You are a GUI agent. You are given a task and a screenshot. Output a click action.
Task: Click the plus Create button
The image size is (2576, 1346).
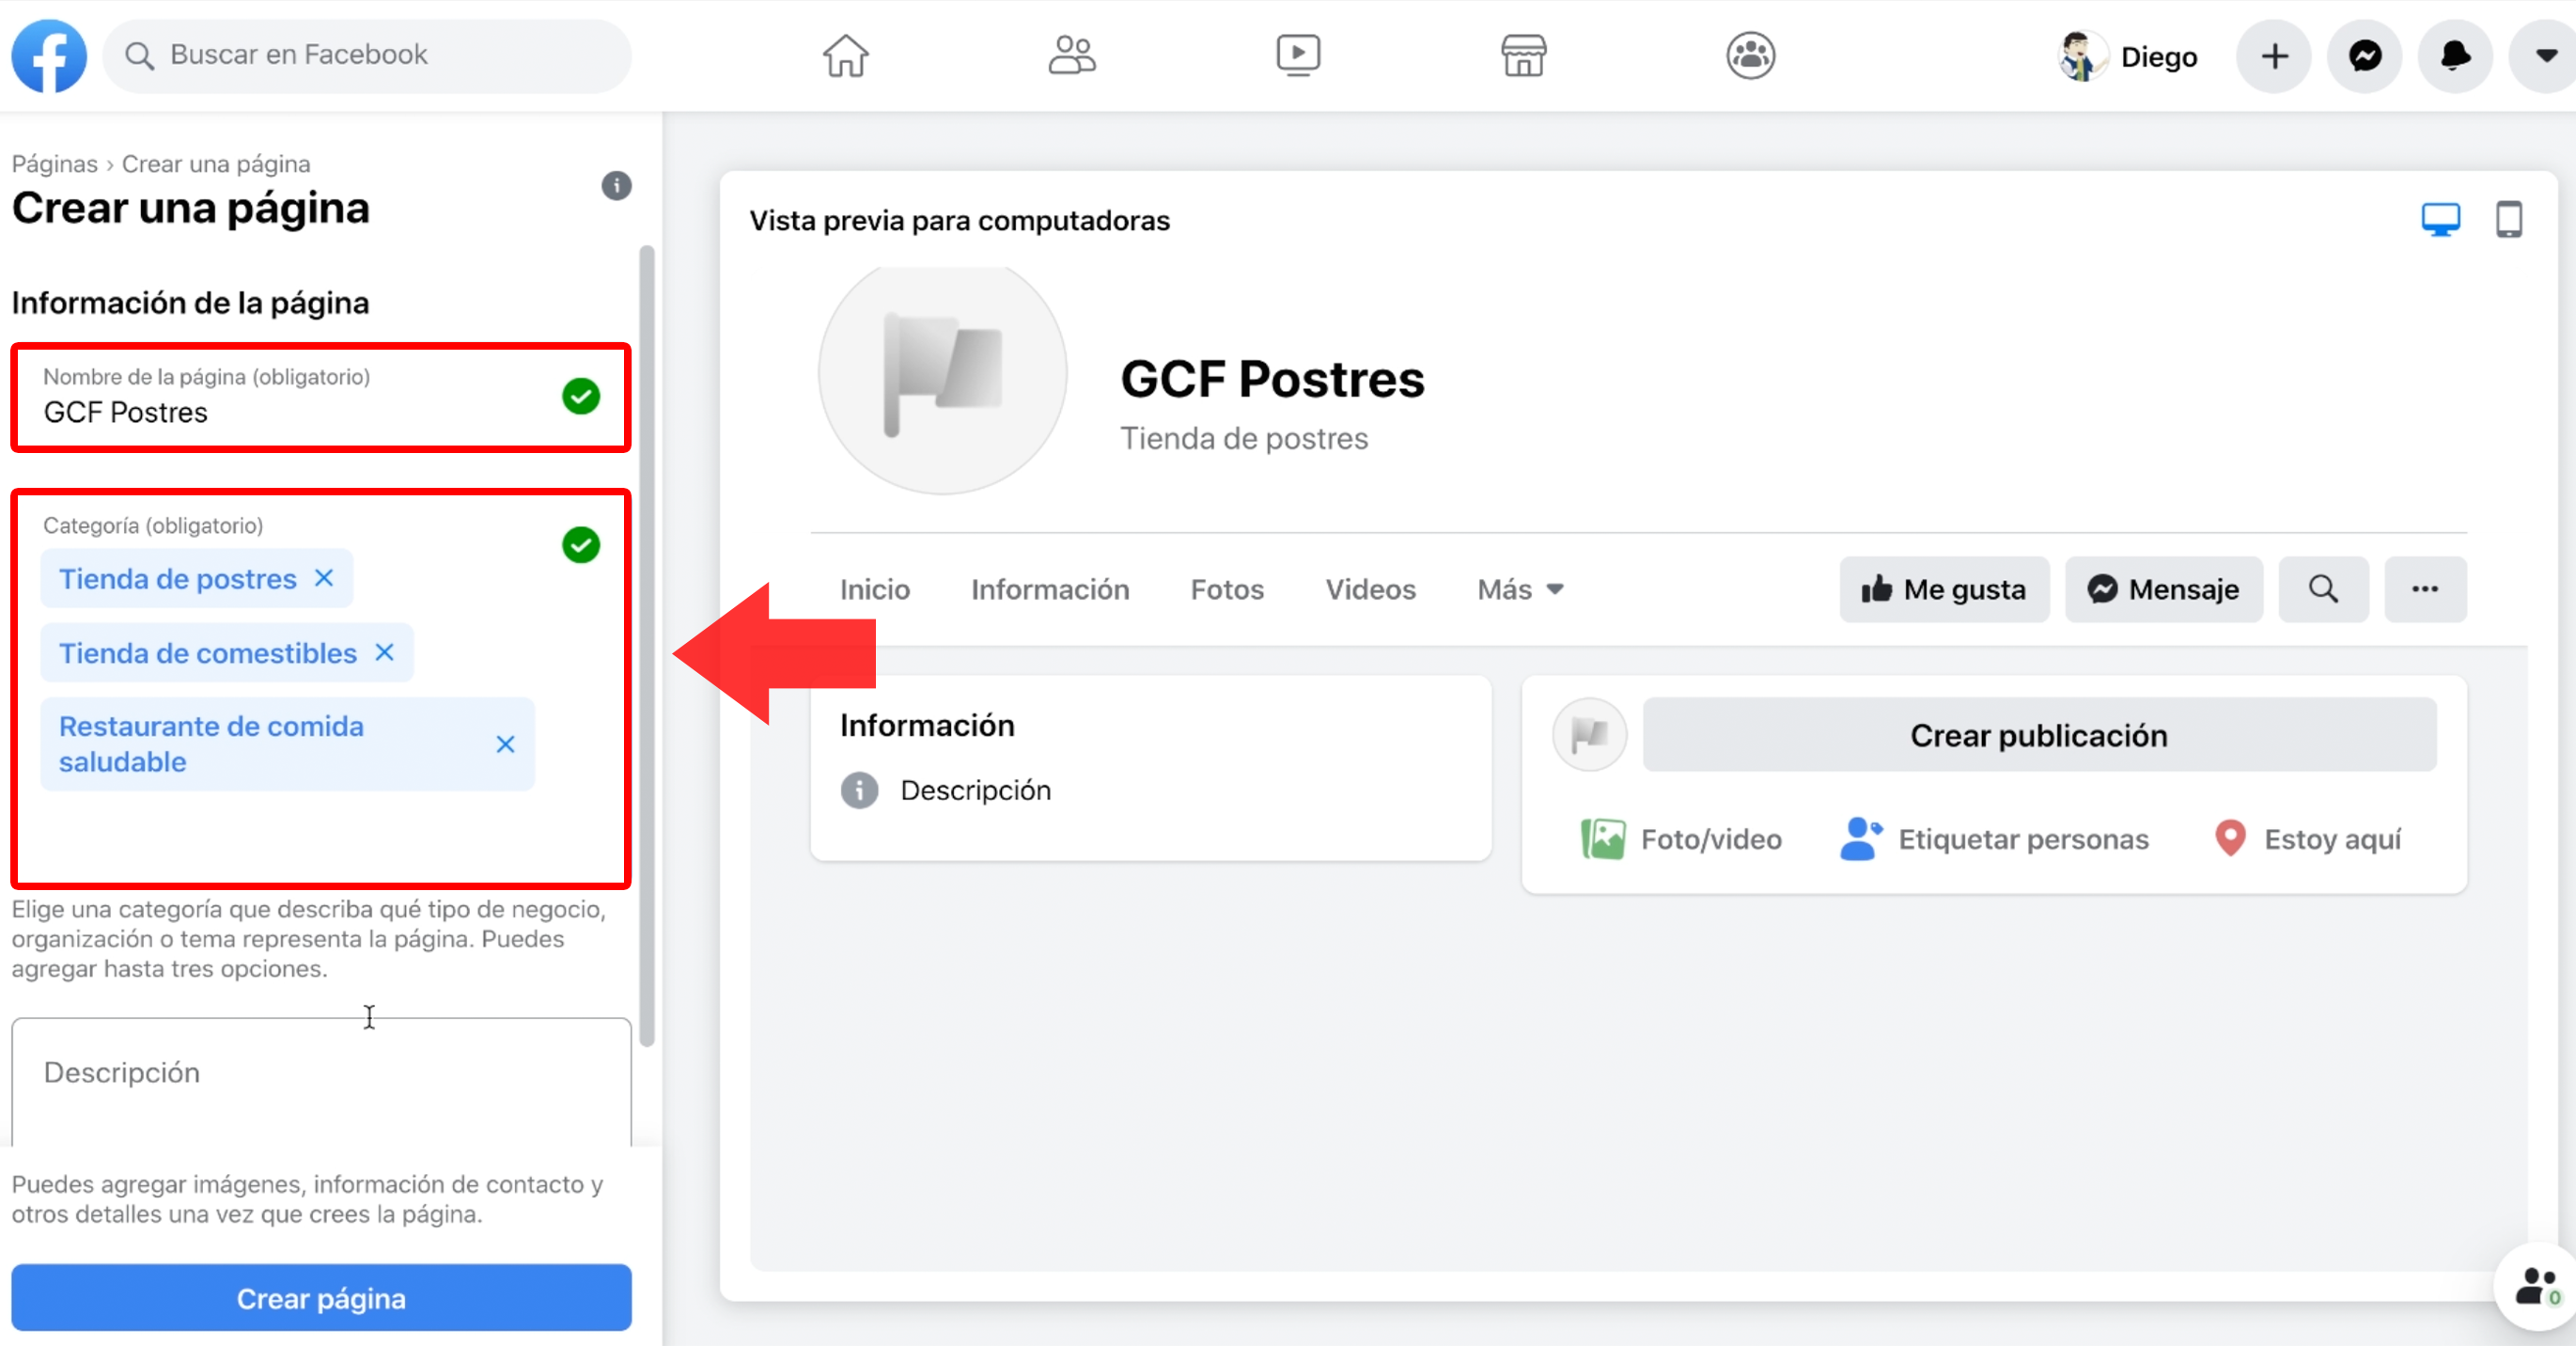2274,56
